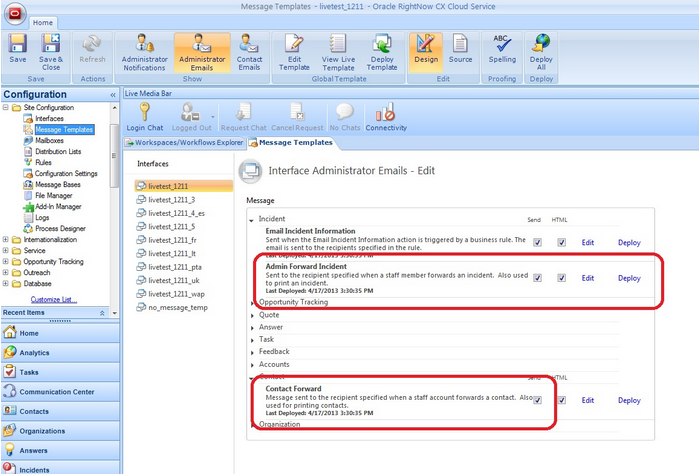Switch to Workspaces/Workflows Explorer tab
The width and height of the screenshot is (699, 474).
pos(185,143)
